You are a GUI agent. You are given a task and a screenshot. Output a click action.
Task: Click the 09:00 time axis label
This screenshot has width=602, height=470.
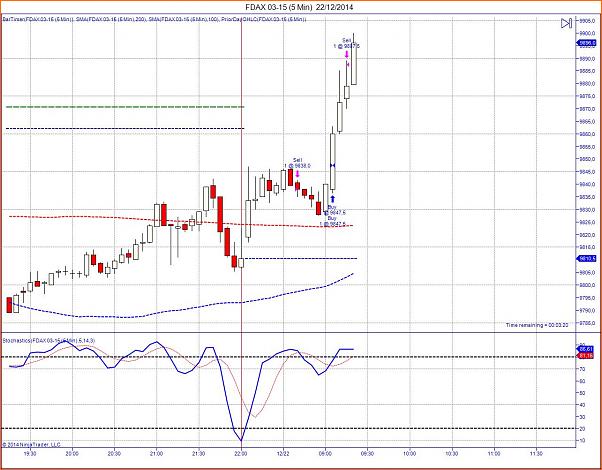pos(325,453)
